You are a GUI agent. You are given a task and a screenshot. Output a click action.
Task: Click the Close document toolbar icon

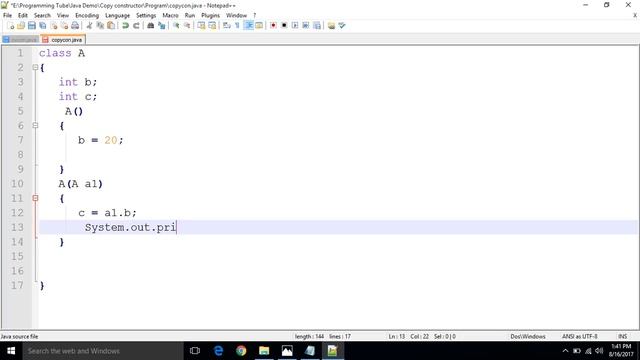pos(53,26)
